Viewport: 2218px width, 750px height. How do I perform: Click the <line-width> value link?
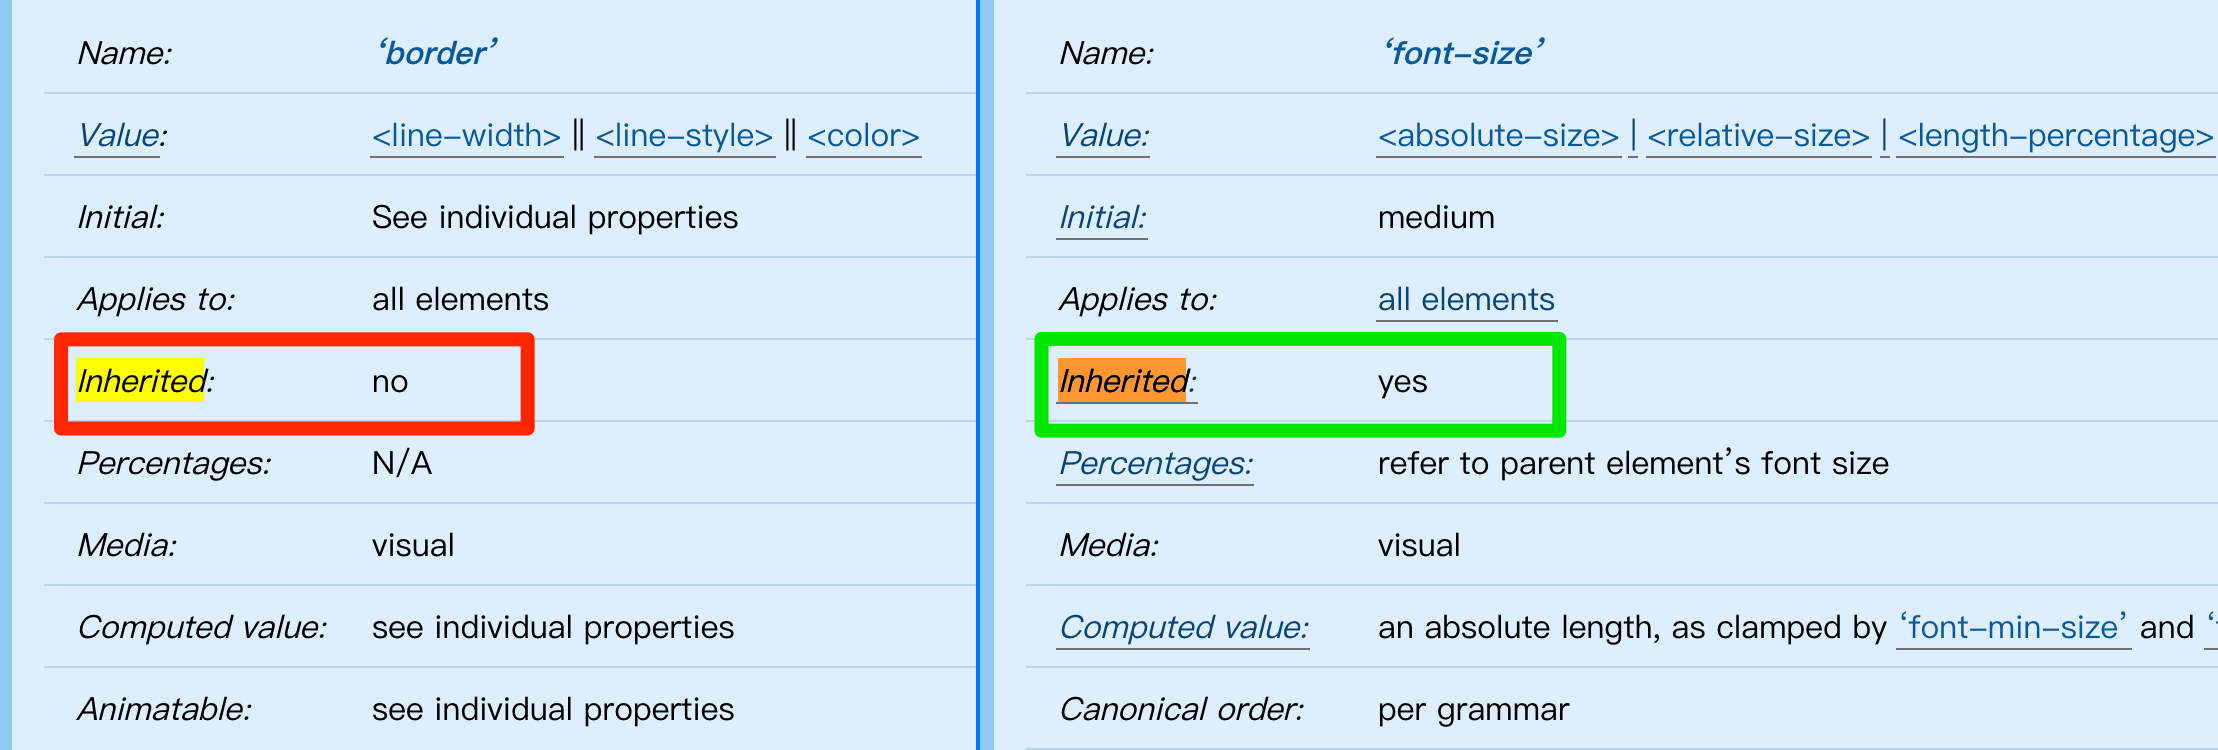[466, 135]
